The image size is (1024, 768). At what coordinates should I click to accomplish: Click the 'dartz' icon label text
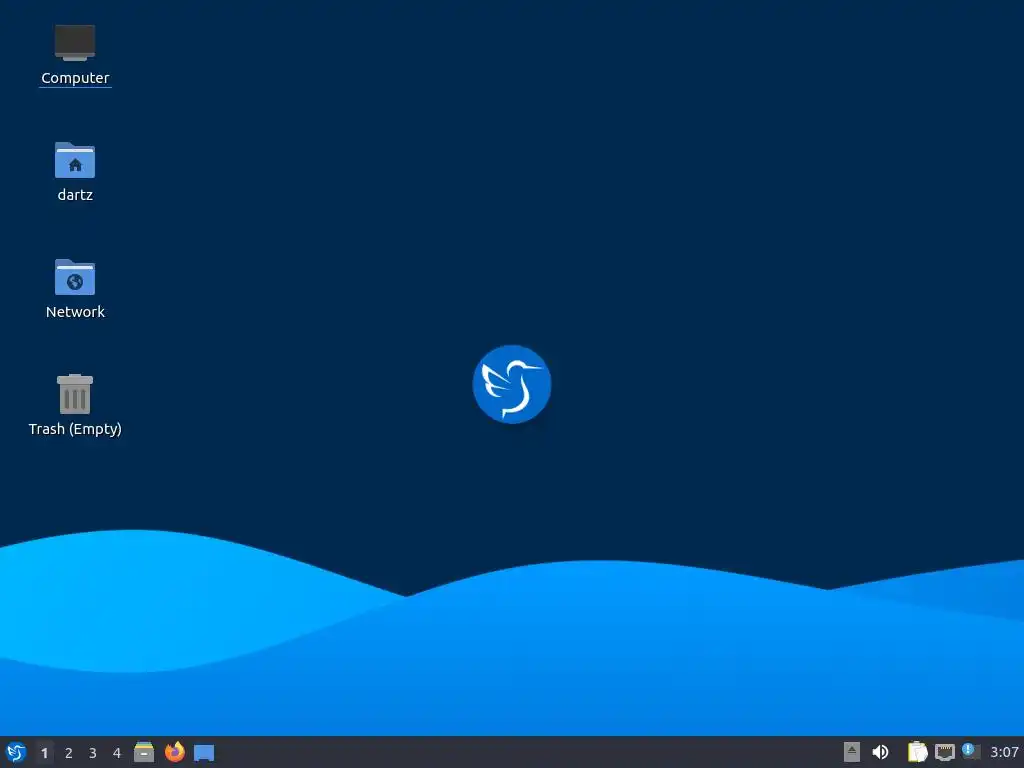click(75, 195)
